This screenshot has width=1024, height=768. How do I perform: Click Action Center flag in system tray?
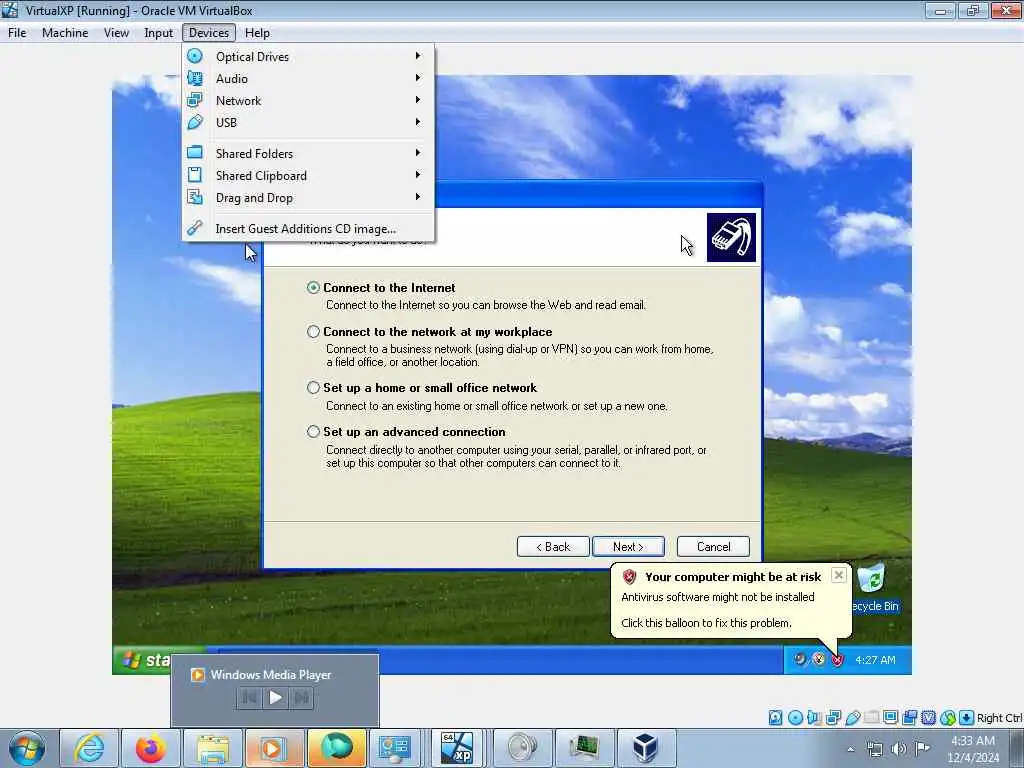(x=922, y=748)
